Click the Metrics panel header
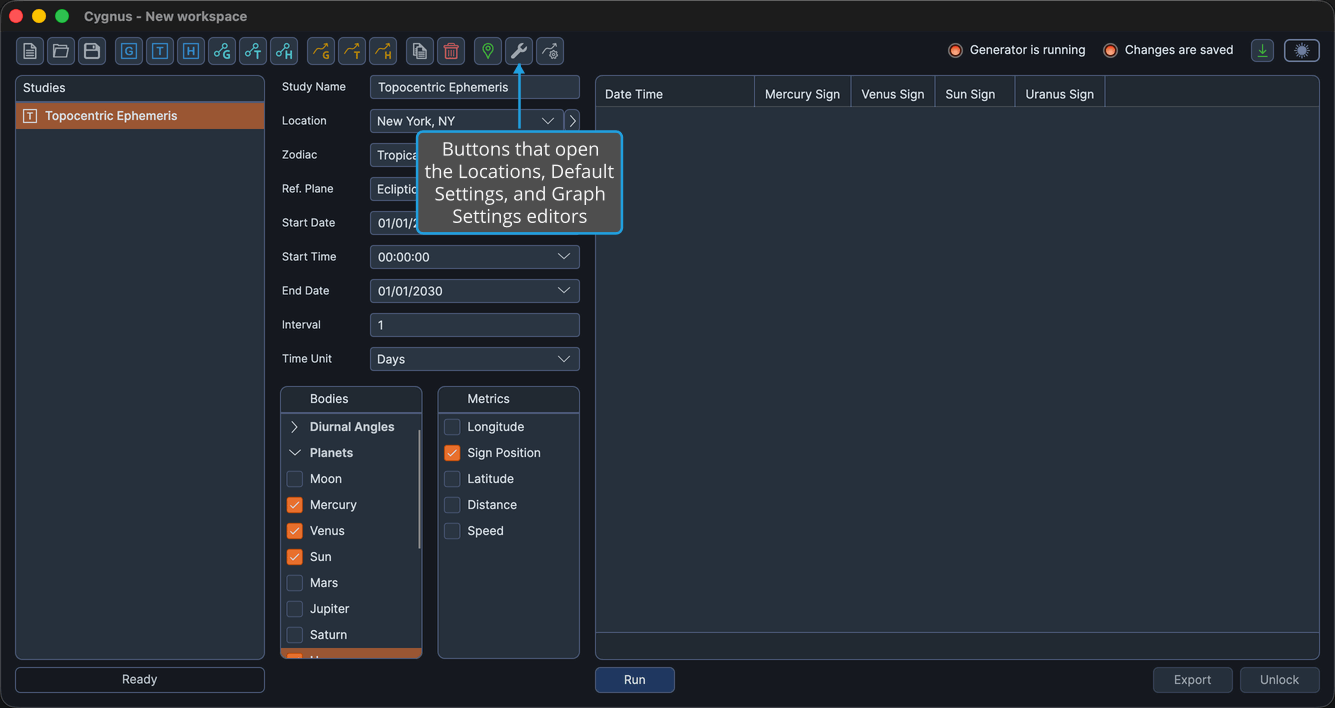Image resolution: width=1335 pixels, height=708 pixels. [508, 399]
